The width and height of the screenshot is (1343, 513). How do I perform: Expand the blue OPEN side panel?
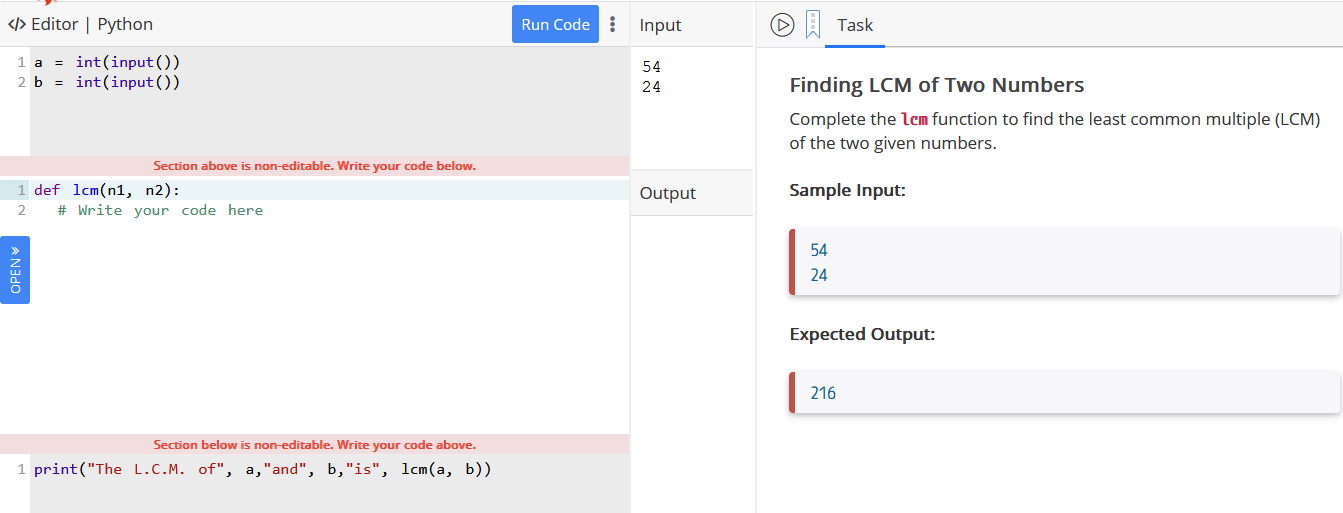[x=15, y=270]
